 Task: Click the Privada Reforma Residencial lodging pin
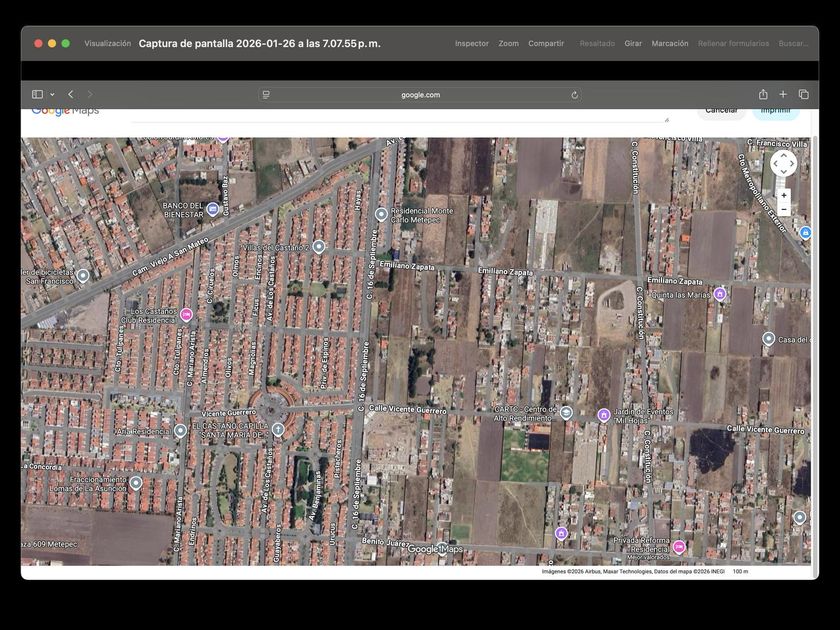pos(679,547)
